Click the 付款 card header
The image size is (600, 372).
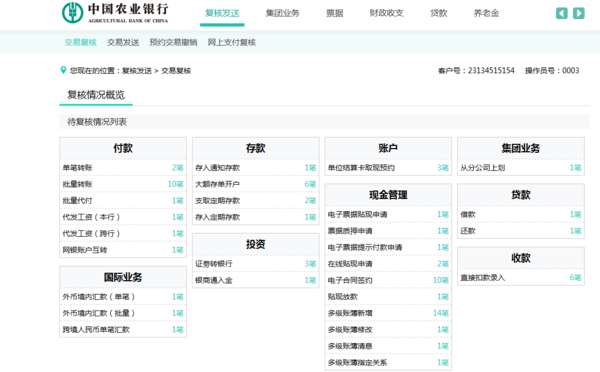(123, 148)
